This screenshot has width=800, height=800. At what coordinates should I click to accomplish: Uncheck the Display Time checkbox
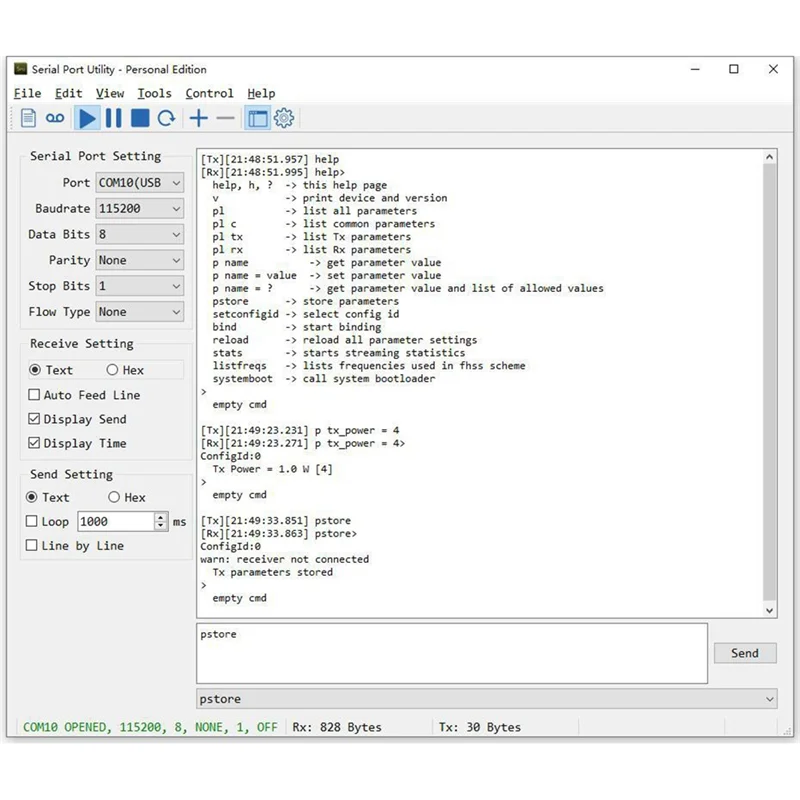(34, 443)
